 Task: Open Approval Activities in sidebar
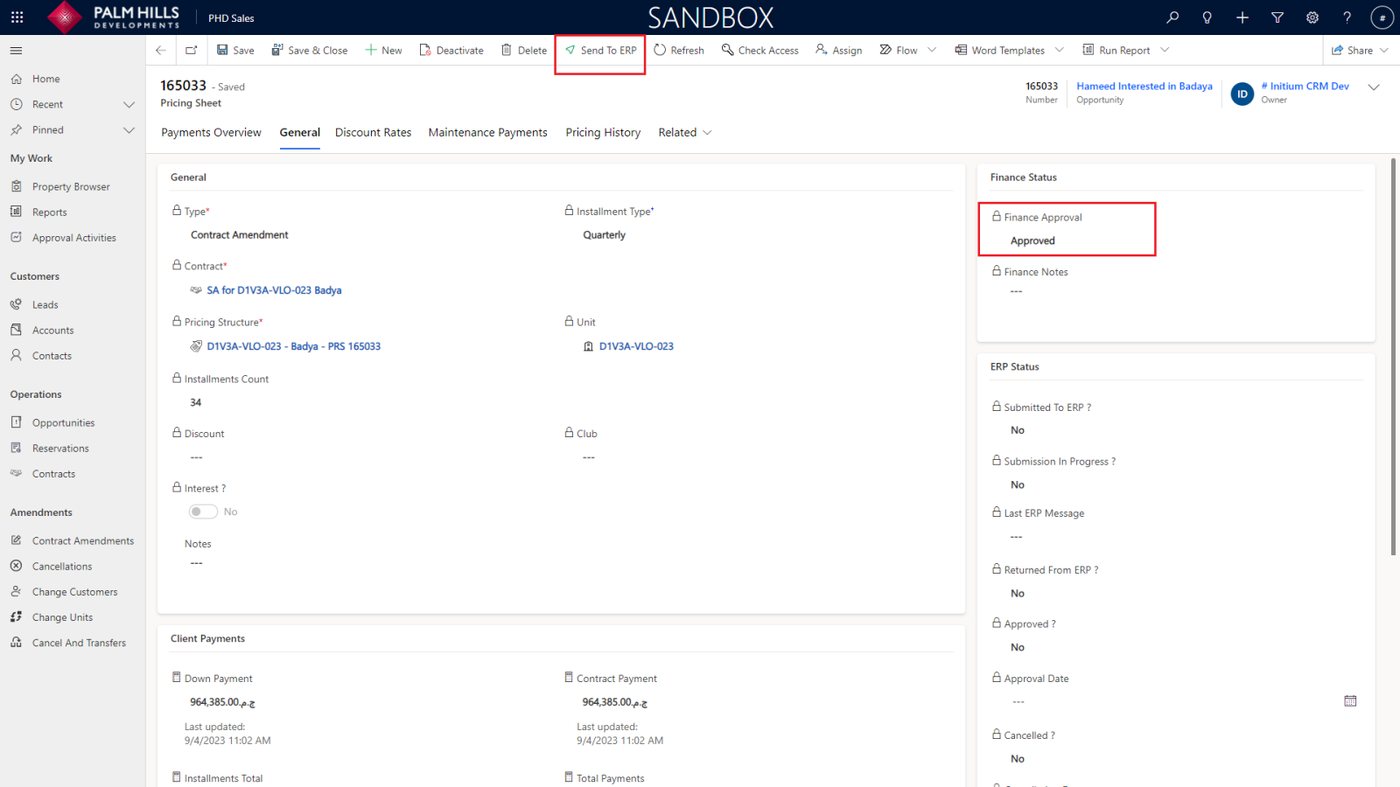click(x=72, y=238)
